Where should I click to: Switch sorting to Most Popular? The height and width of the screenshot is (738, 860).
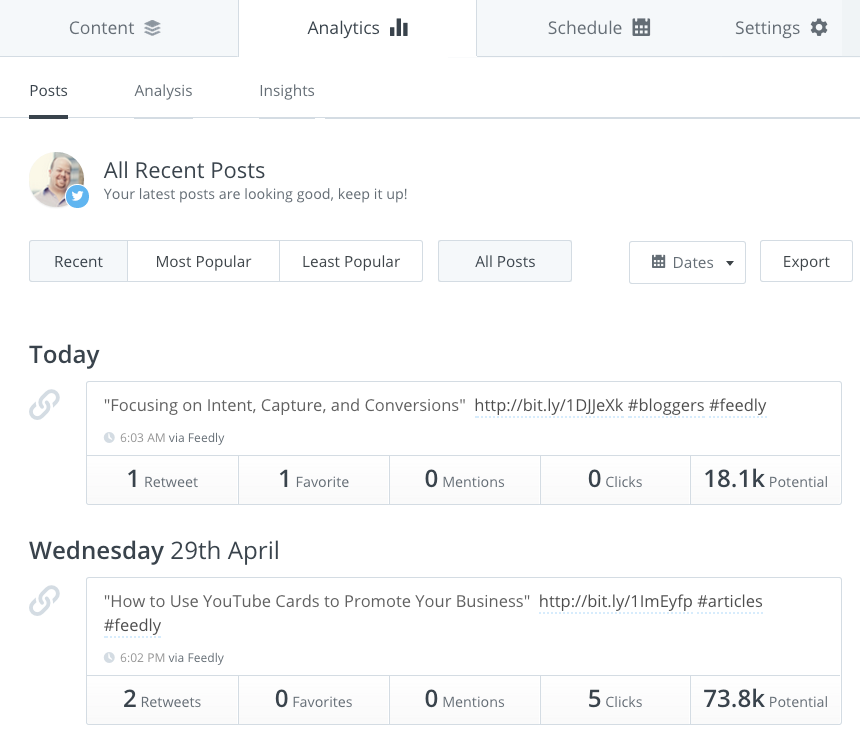[x=203, y=261]
